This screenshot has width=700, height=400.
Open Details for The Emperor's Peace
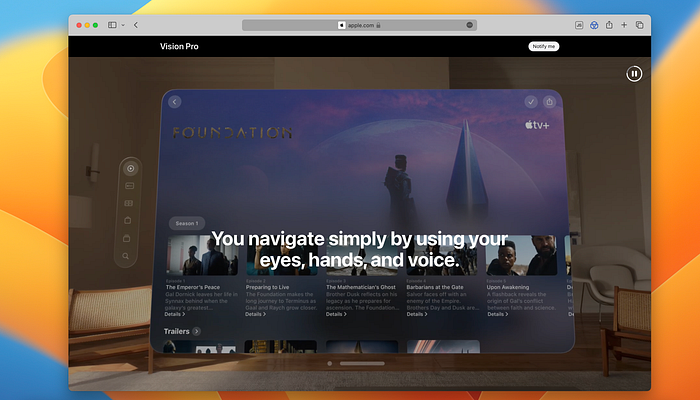click(175, 314)
